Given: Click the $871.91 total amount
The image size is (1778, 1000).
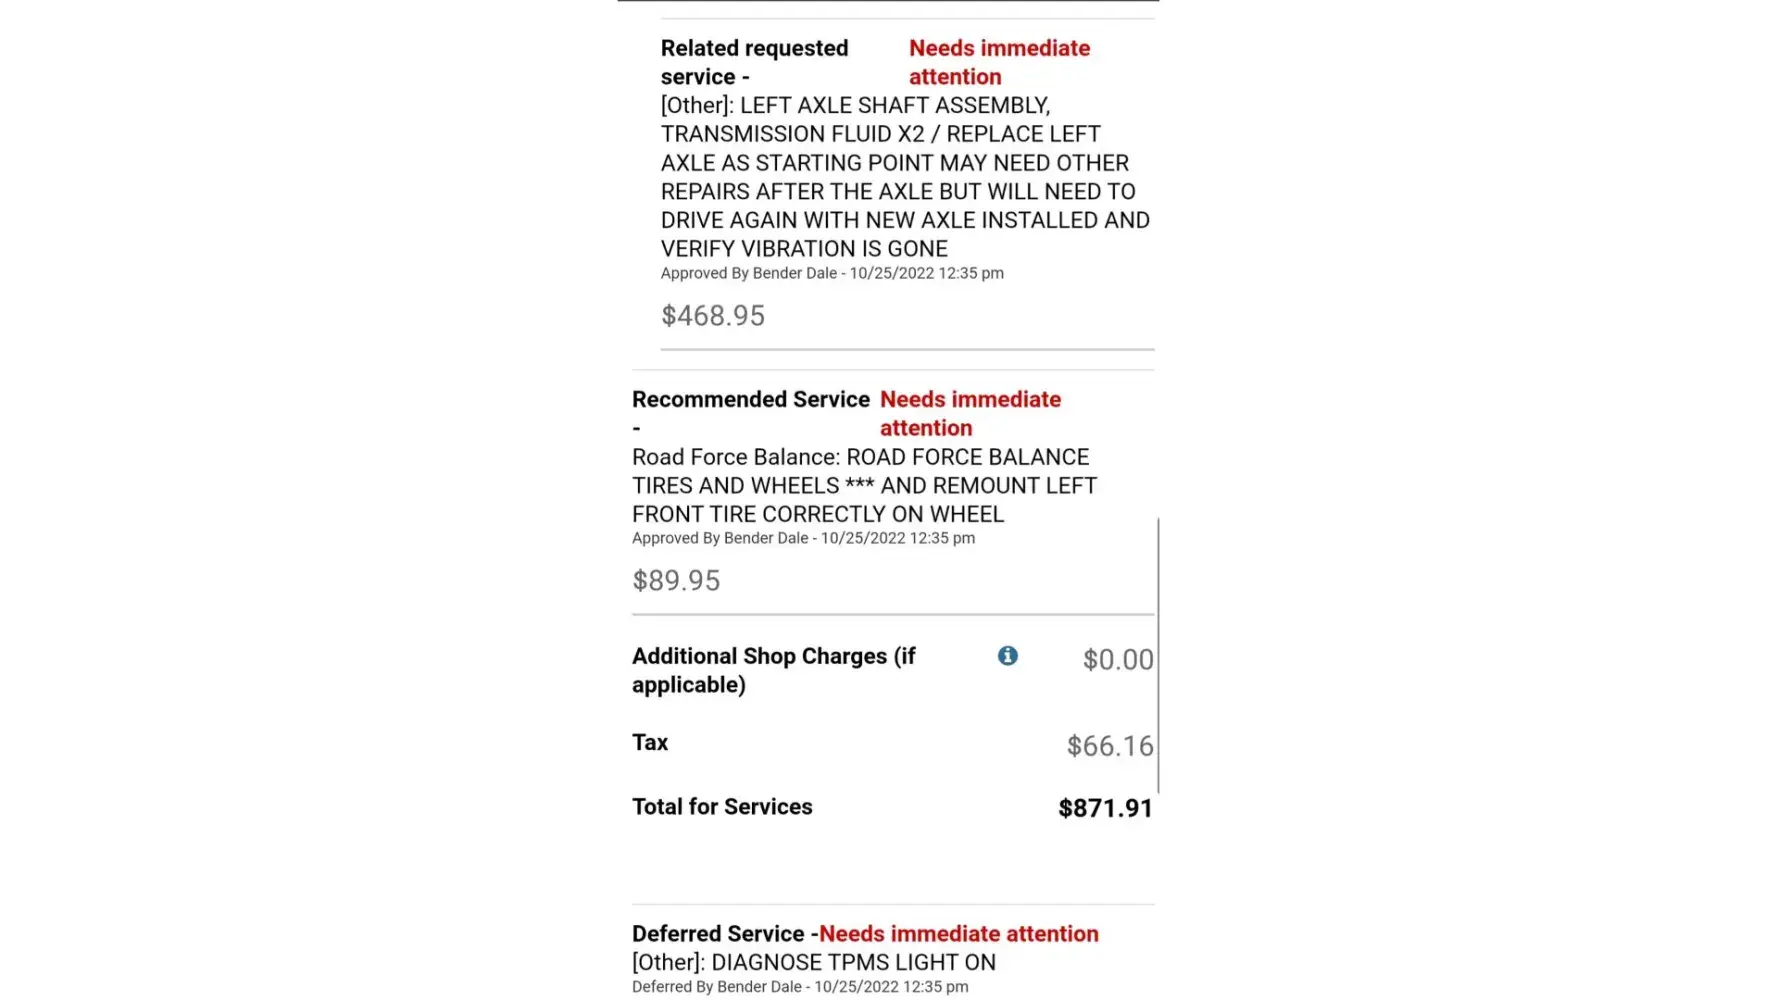Looking at the screenshot, I should click(1105, 808).
